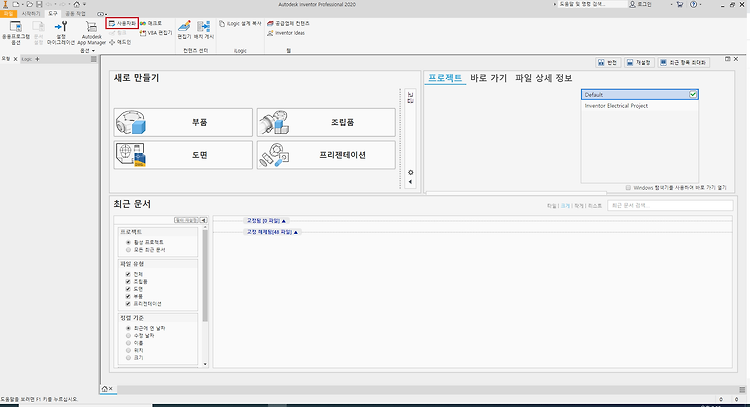This screenshot has height=407, width=750.
Task: Click the Home icon in quick access toolbar
Action: point(77,4)
